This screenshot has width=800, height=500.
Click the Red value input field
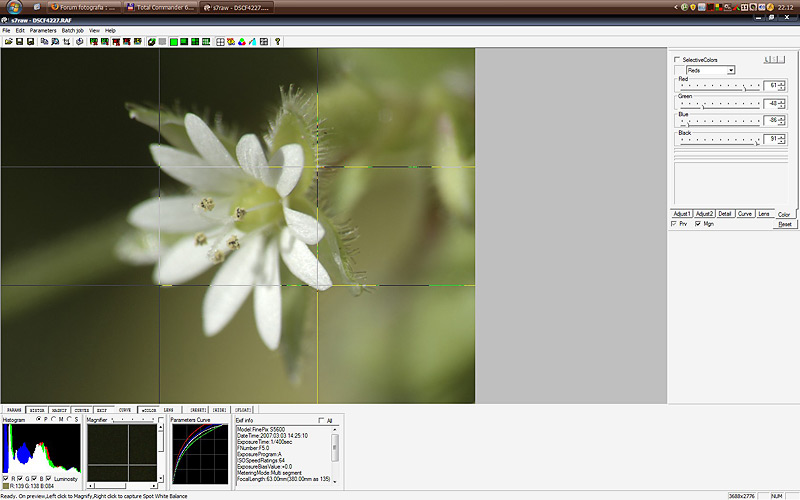[771, 86]
